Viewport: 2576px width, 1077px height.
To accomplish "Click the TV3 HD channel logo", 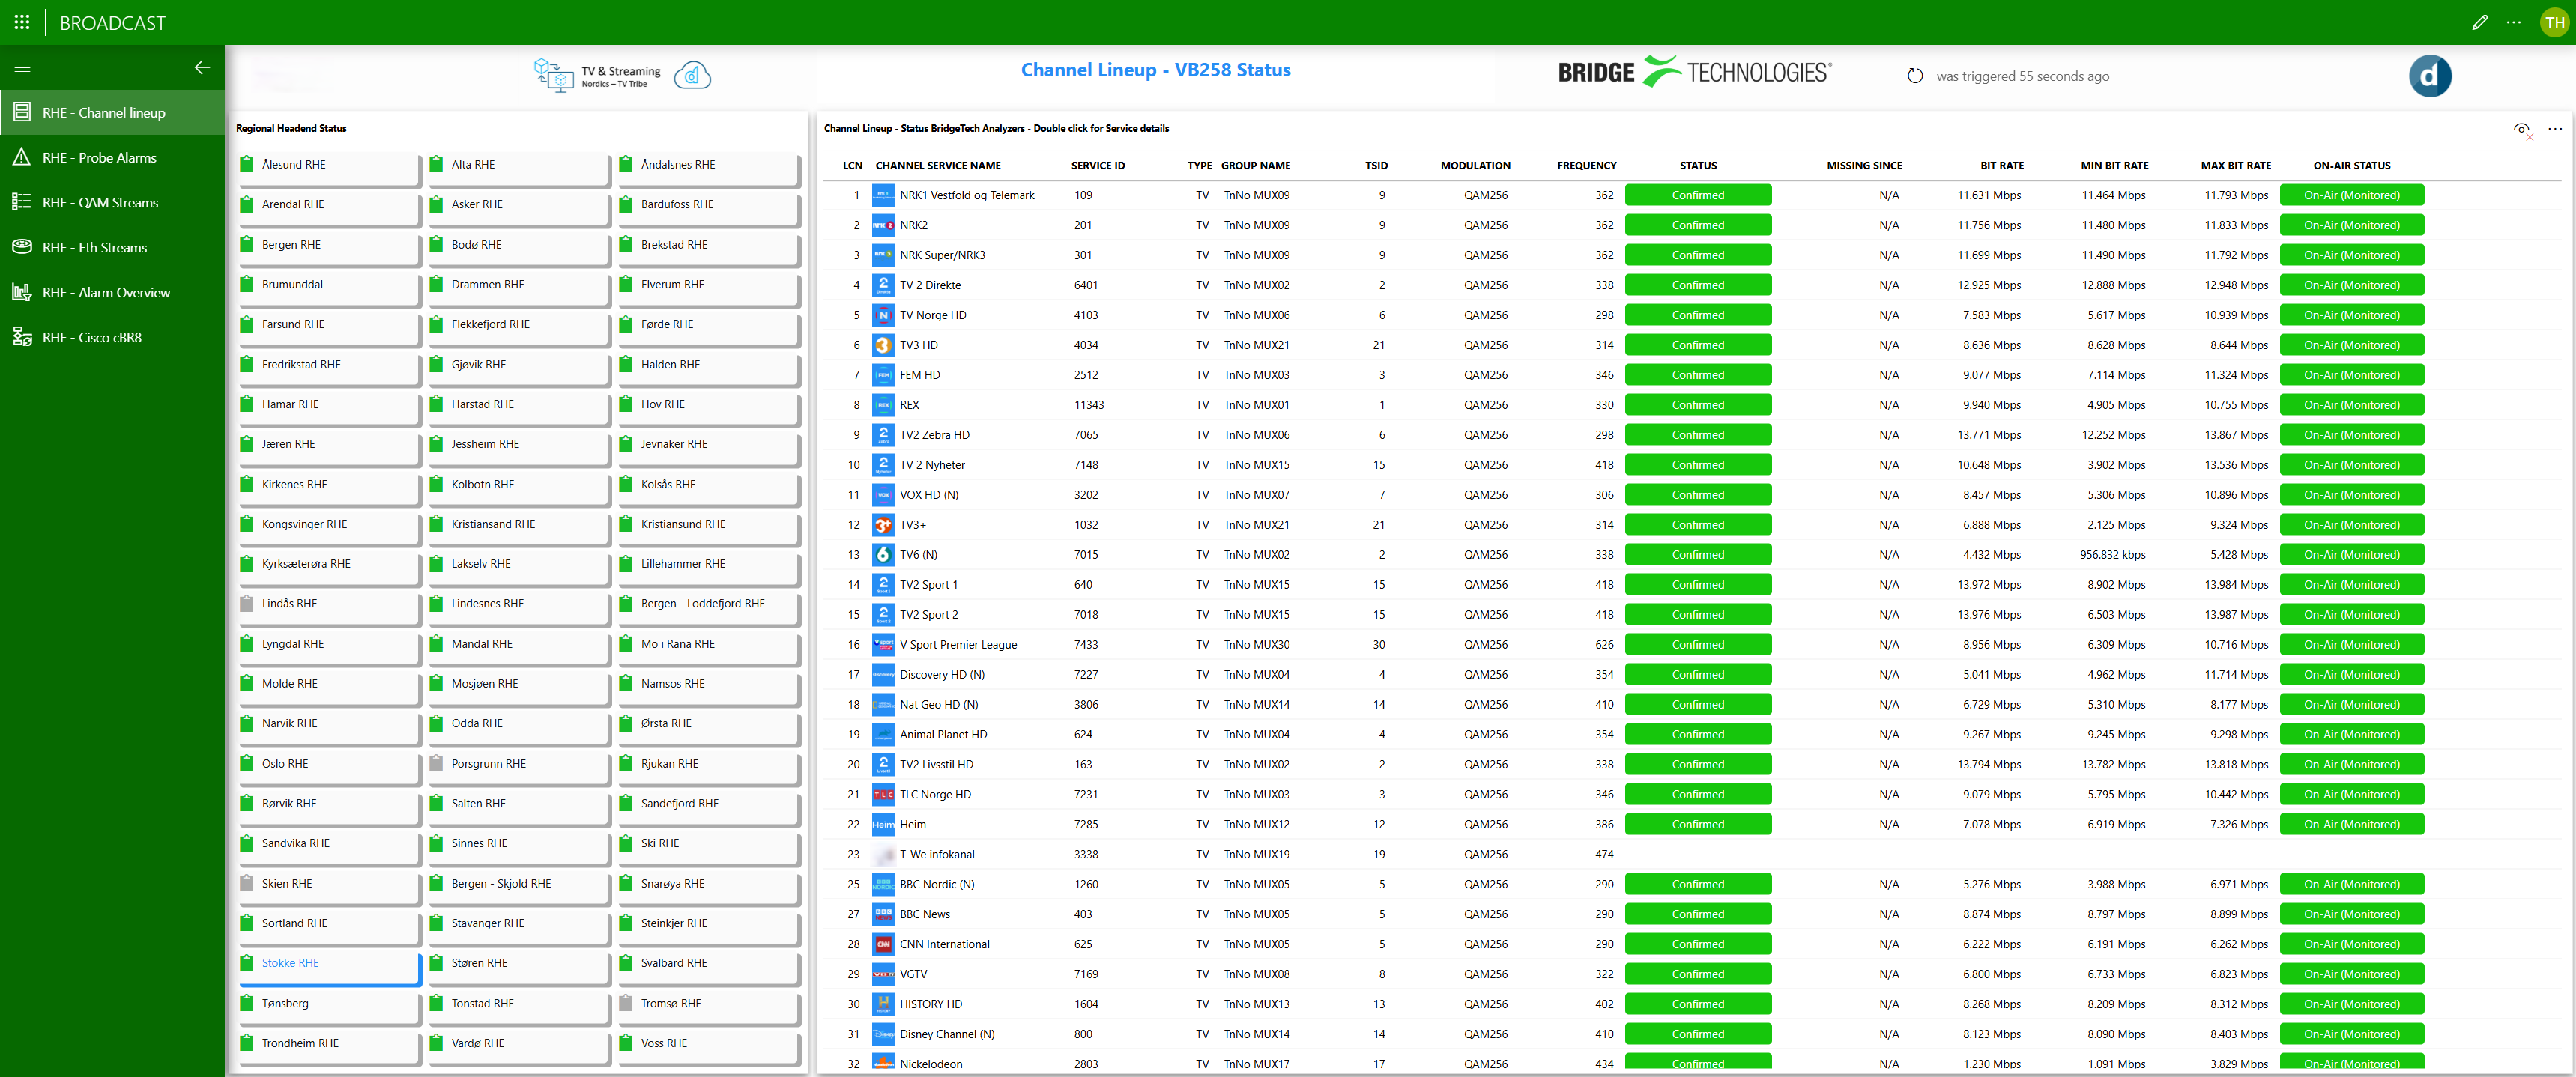I will coord(883,345).
